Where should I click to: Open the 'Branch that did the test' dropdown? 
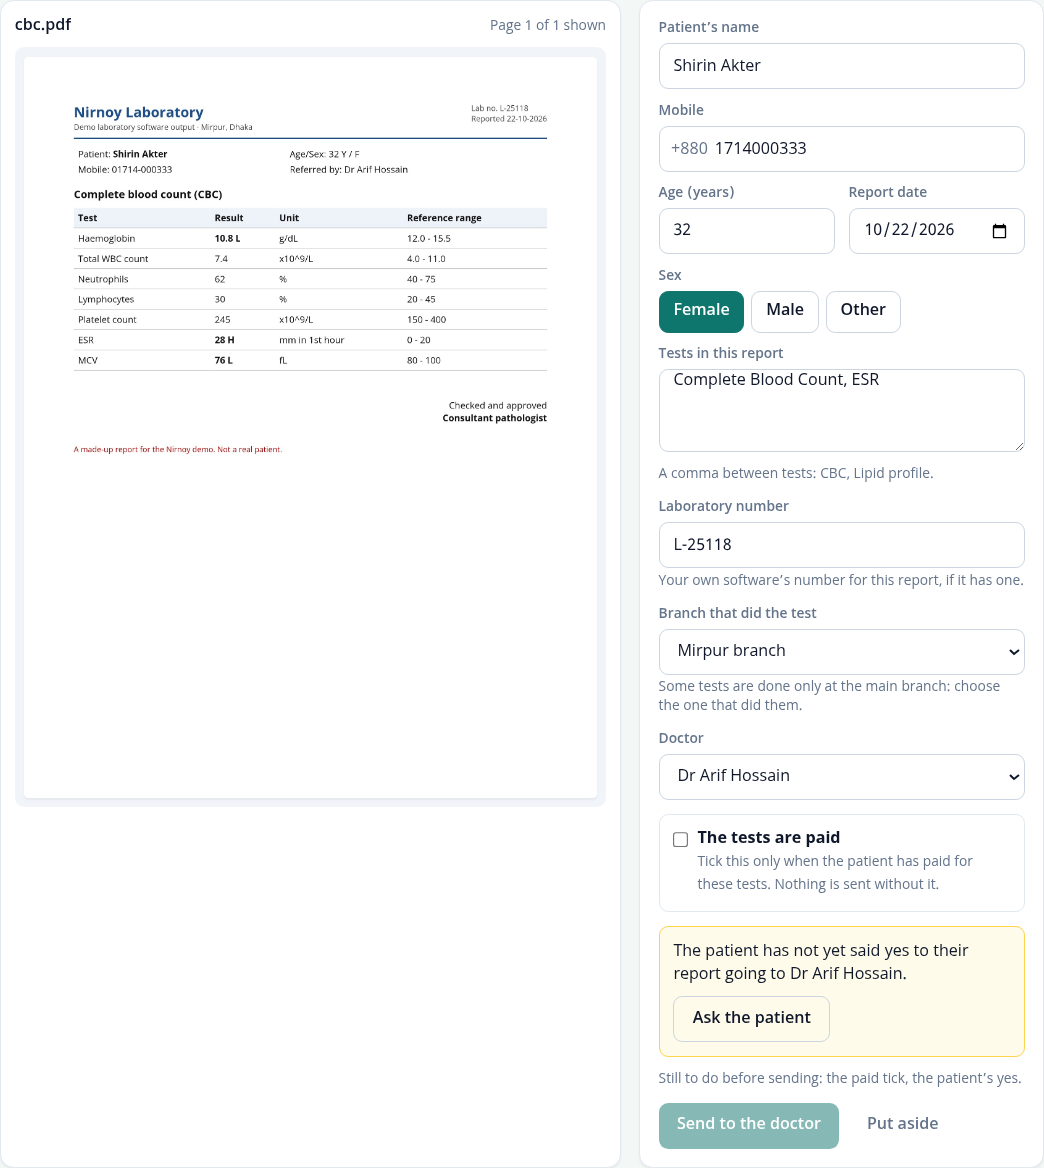(x=841, y=652)
